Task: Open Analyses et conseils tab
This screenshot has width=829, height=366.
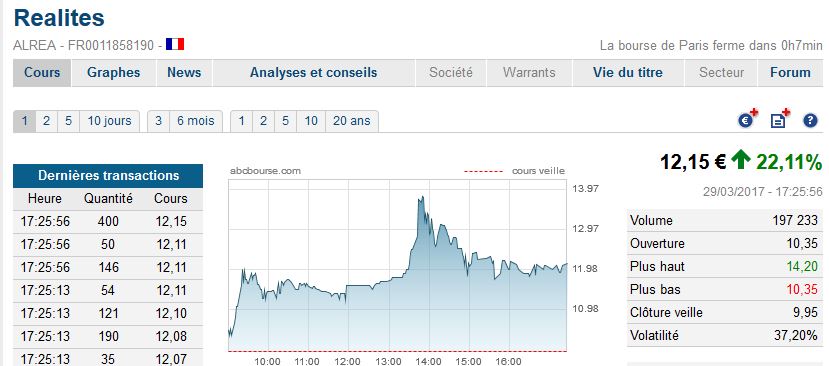Action: 314,72
